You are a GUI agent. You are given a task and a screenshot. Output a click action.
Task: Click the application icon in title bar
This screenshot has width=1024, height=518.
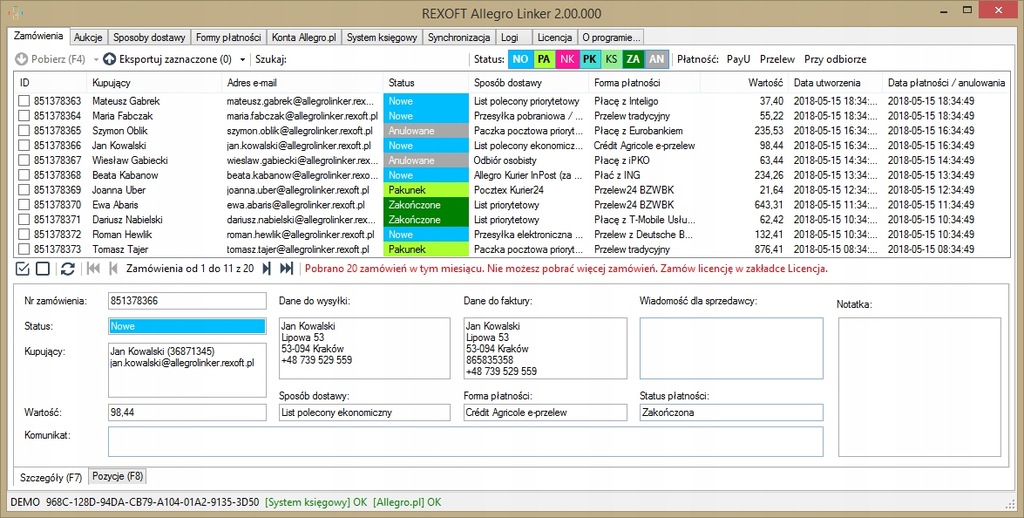[x=16, y=12]
